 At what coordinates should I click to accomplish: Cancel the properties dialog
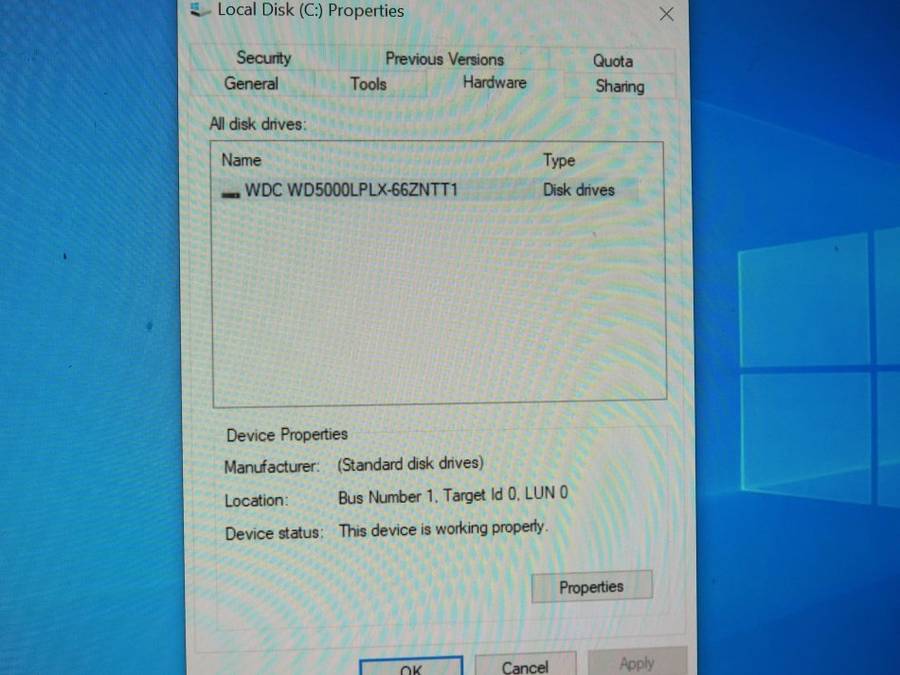click(x=525, y=666)
